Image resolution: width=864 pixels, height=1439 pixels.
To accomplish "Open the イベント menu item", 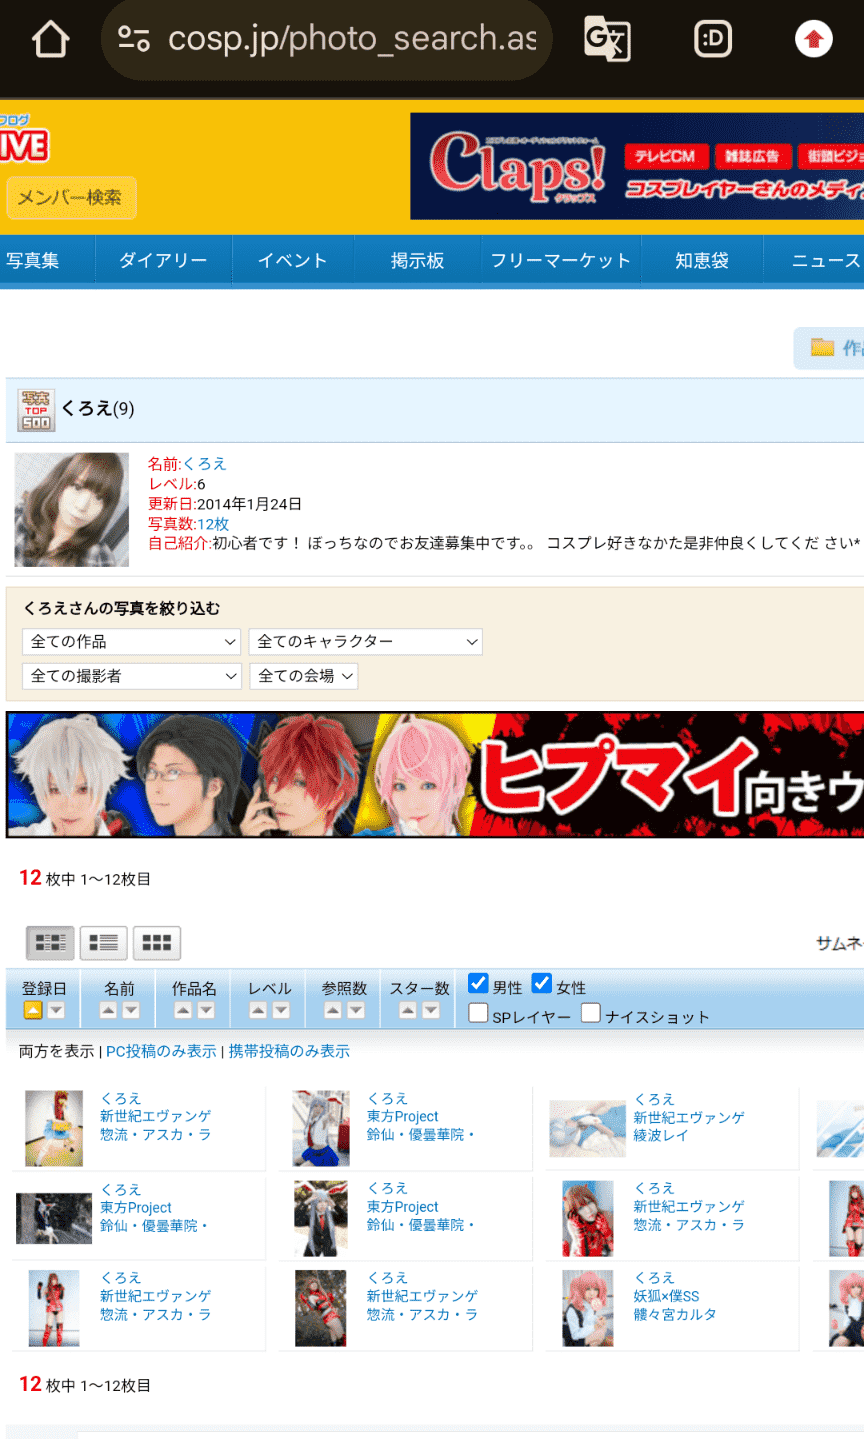I will coord(293,261).
